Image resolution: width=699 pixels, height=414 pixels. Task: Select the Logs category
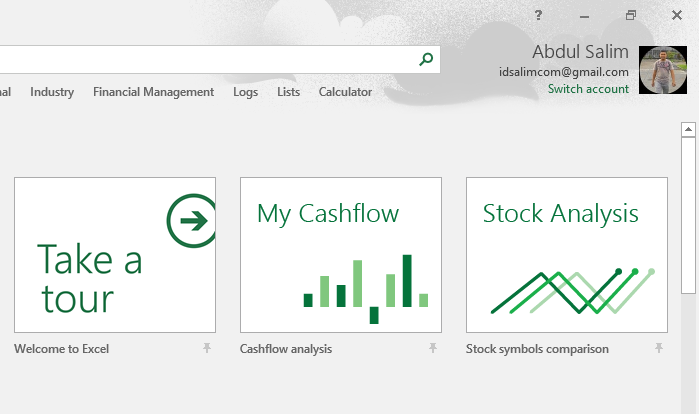tap(246, 92)
